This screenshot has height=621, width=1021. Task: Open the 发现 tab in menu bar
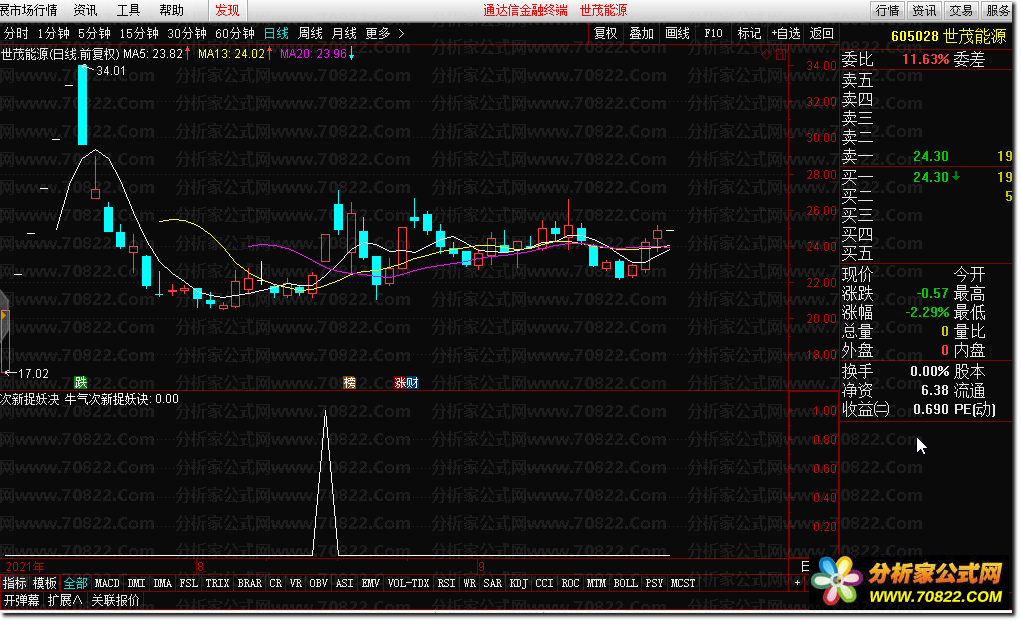click(227, 10)
